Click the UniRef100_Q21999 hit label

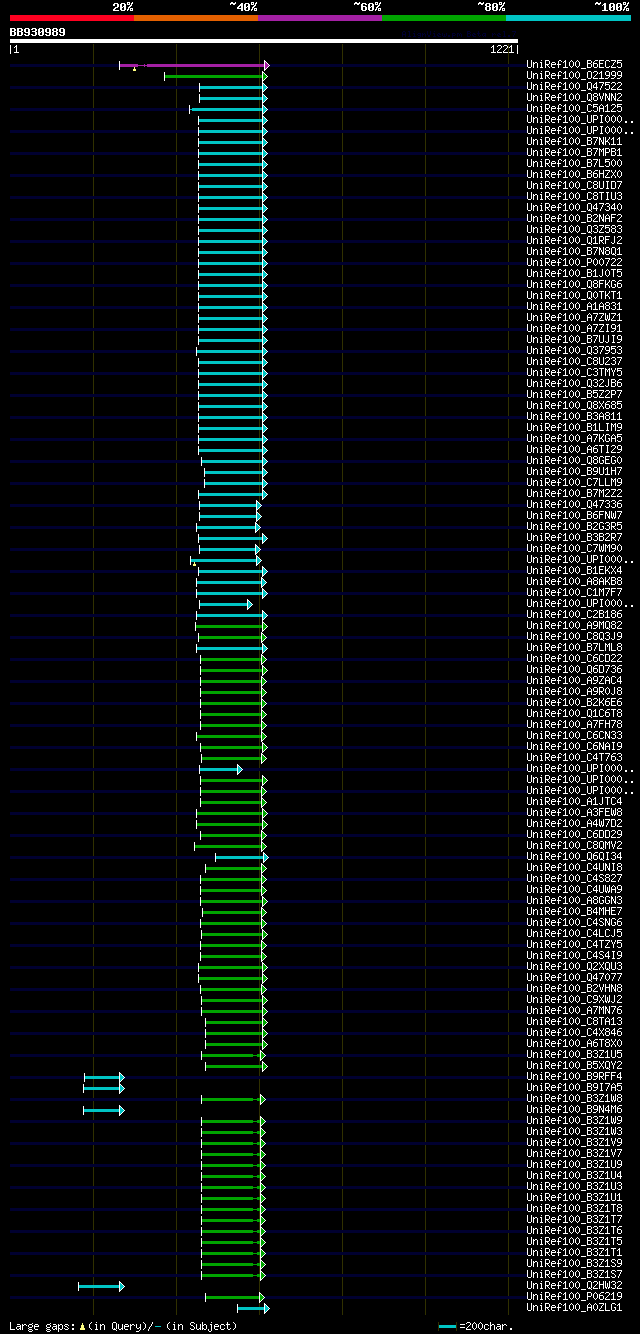(x=576, y=75)
